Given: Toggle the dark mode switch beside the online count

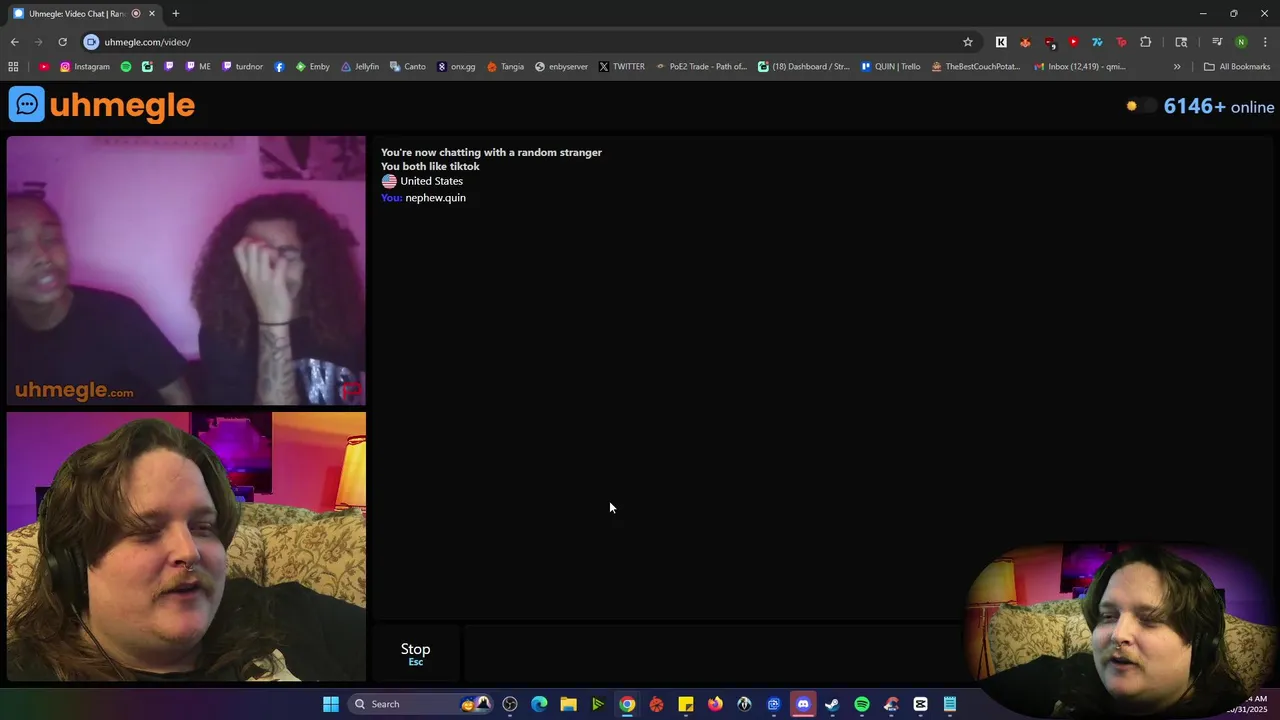Looking at the screenshot, I should click(x=1140, y=106).
